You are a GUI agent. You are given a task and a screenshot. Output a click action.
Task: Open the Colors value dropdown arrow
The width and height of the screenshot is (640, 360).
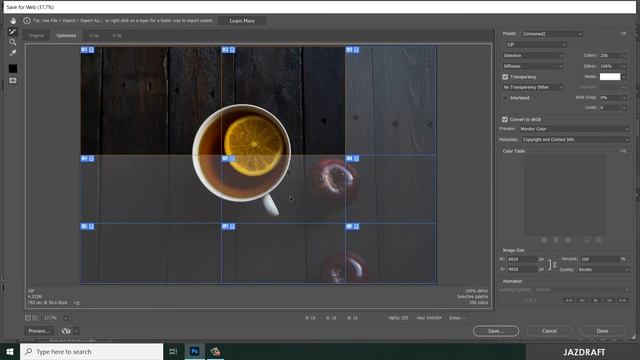[x=624, y=56]
